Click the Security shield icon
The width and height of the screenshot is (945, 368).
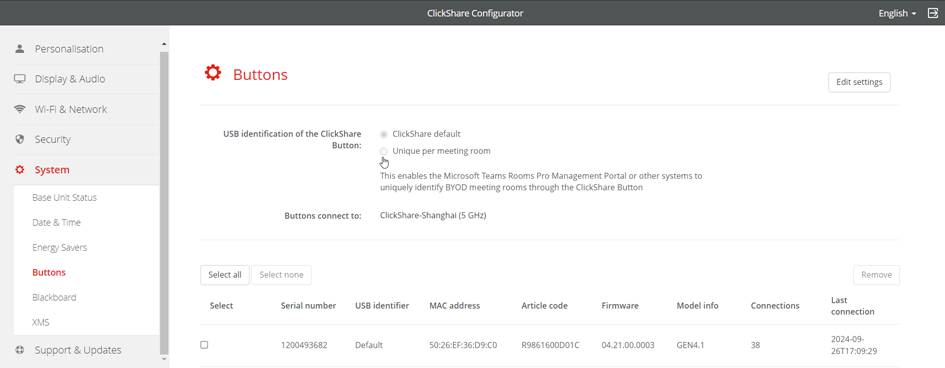20,139
